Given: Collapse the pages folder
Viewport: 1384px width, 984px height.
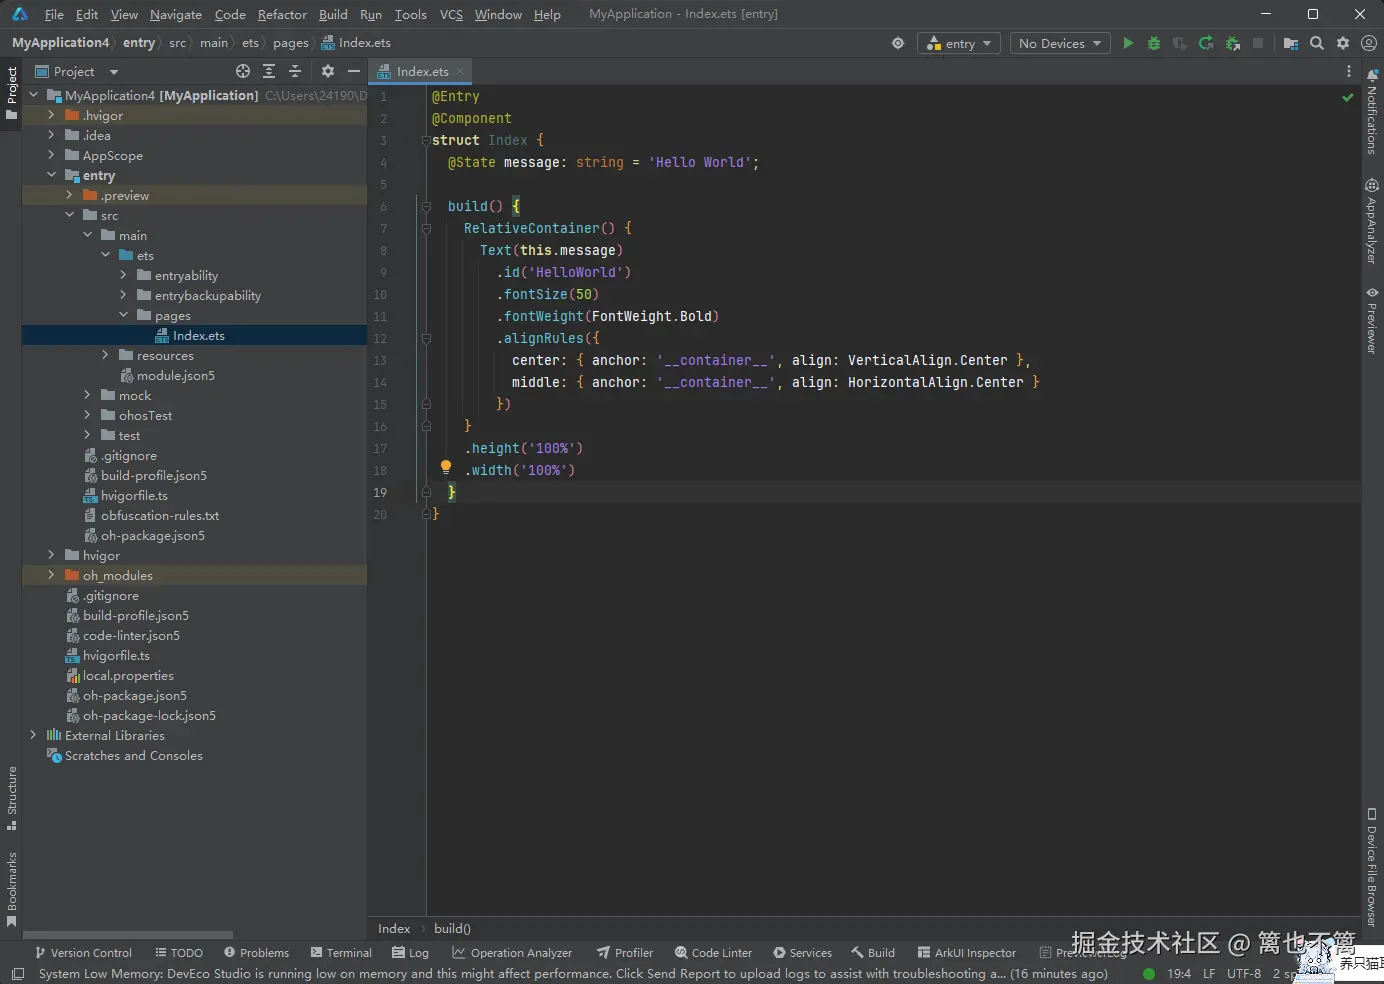Looking at the screenshot, I should [123, 315].
